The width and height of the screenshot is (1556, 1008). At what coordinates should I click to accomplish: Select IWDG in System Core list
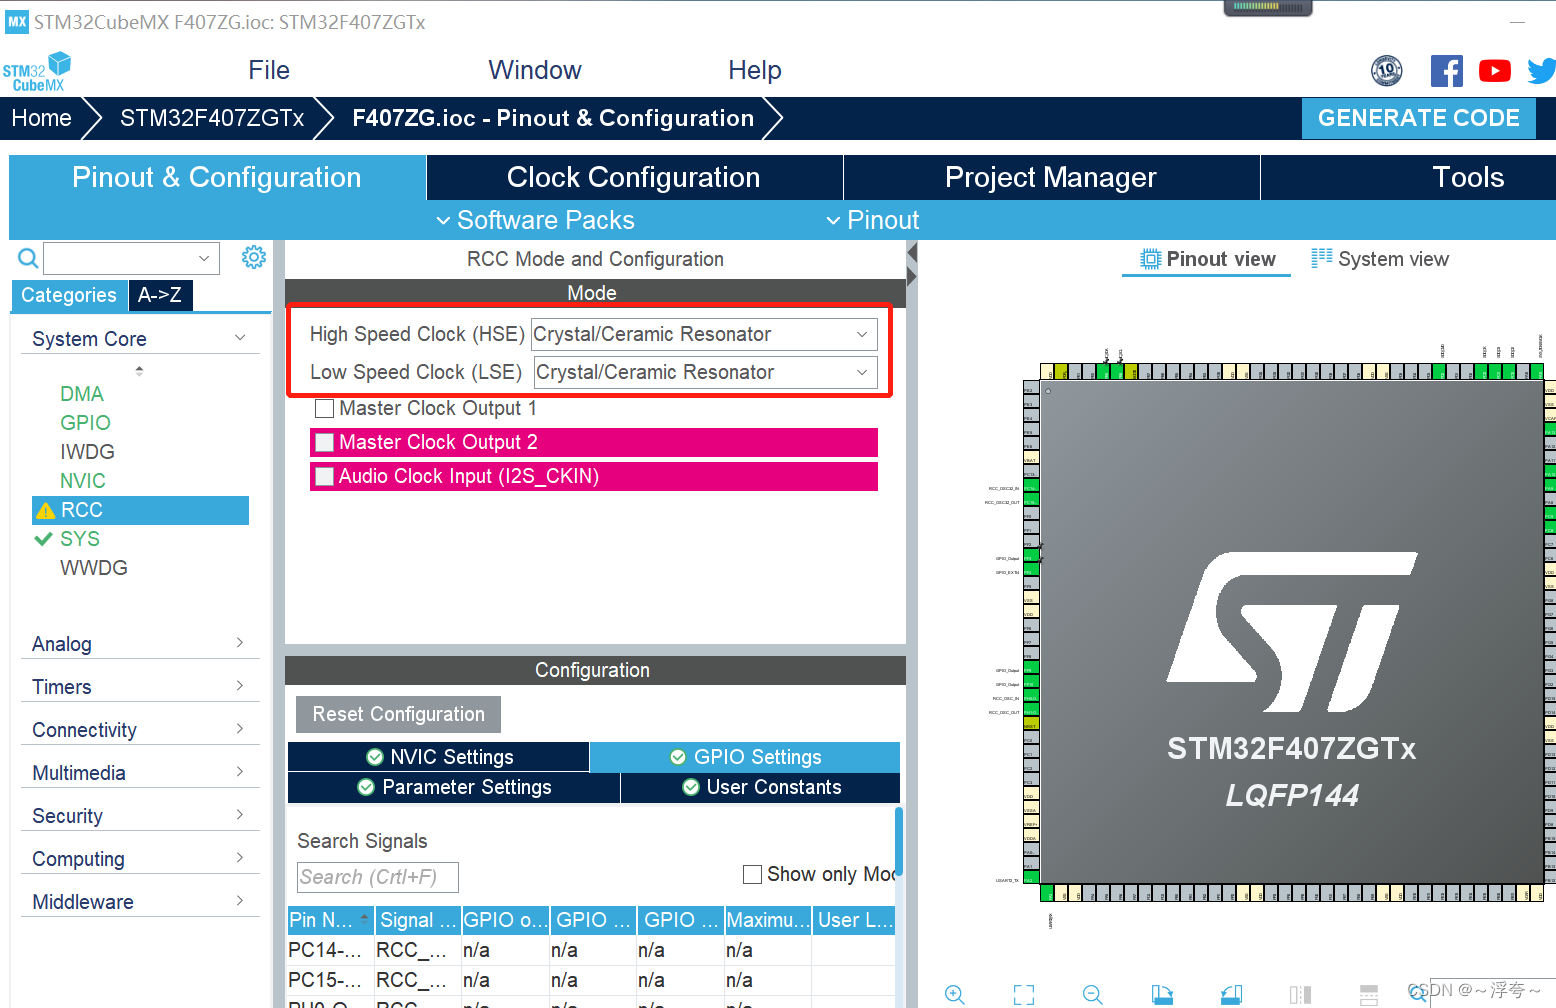(87, 452)
